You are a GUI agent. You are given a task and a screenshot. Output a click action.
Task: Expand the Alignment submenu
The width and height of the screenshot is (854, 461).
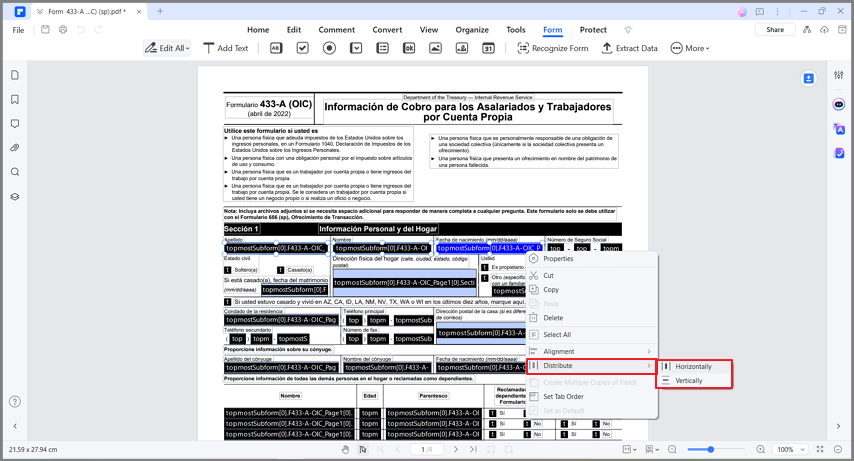coord(591,351)
